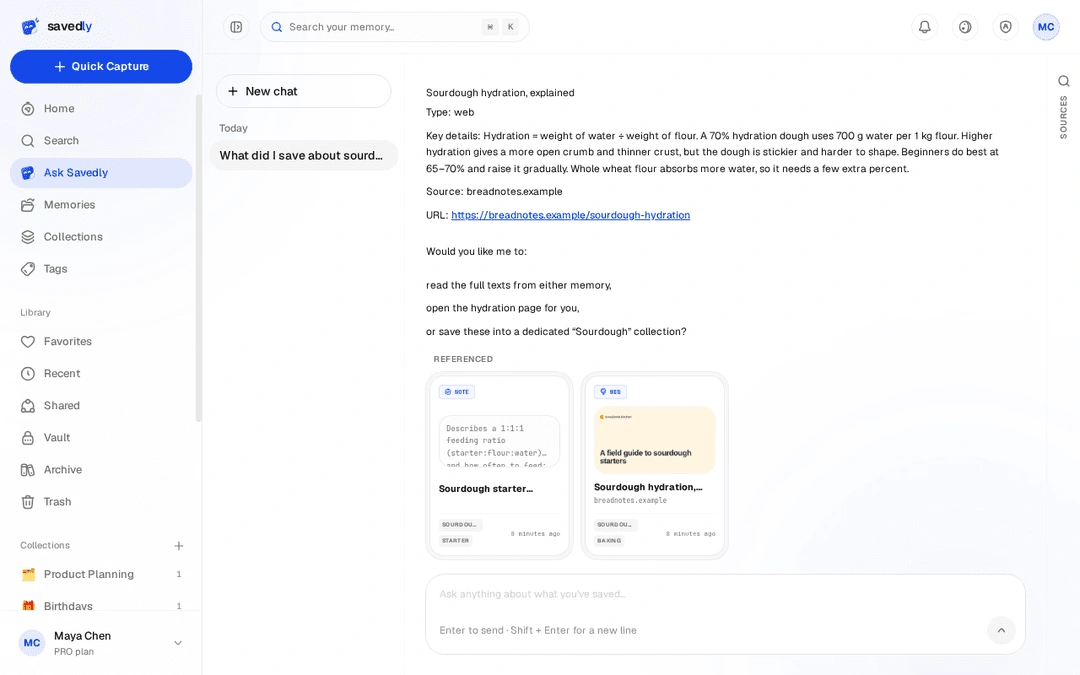Click the Collections stack icon
The height and width of the screenshot is (675, 1080).
click(28, 236)
